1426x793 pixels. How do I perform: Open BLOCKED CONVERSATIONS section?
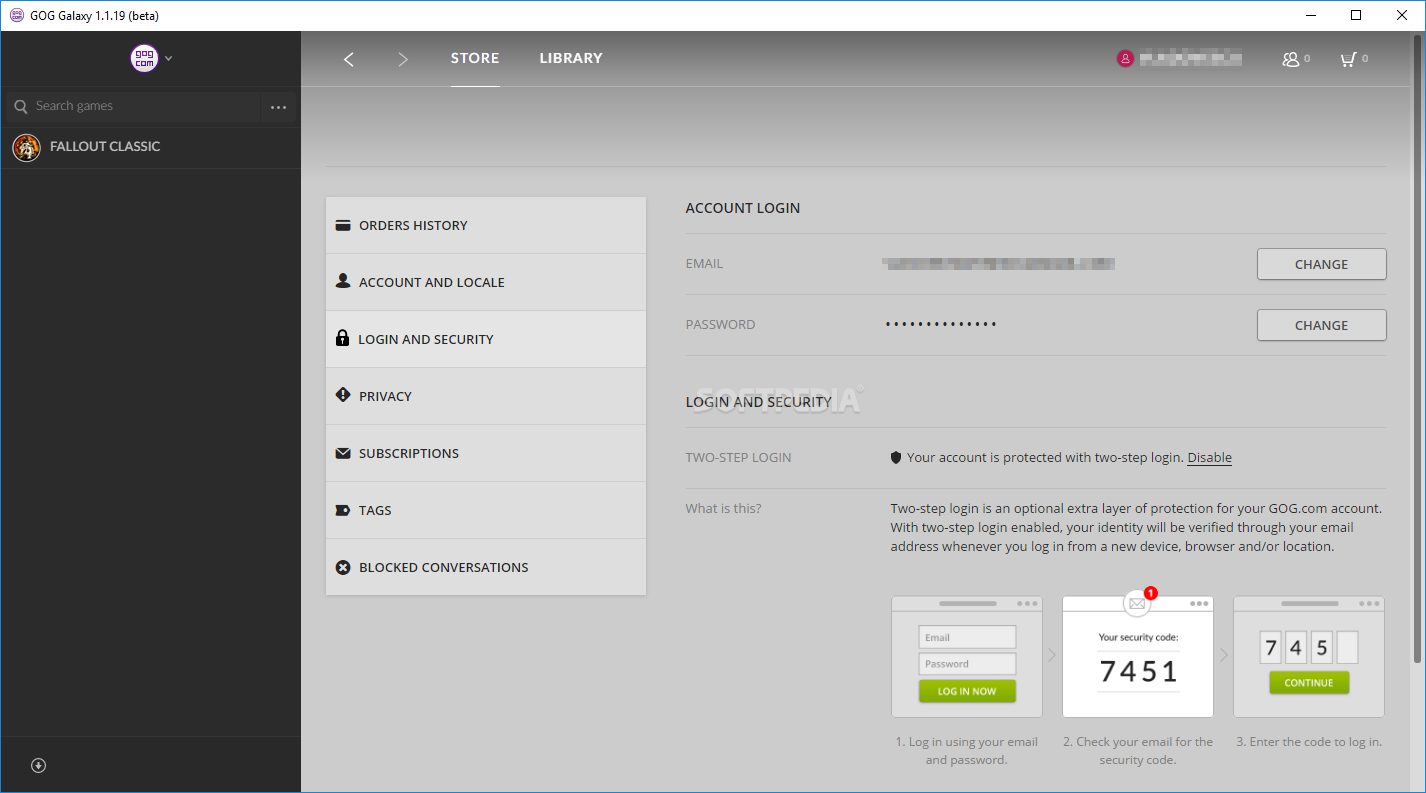pos(486,567)
